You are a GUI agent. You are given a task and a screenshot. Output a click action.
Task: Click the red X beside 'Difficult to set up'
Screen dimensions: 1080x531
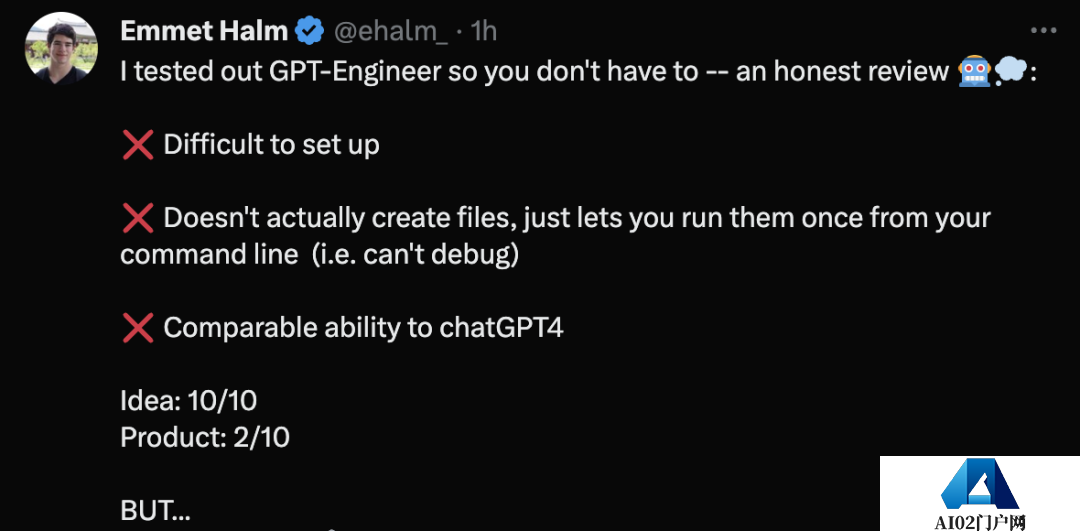(x=137, y=145)
